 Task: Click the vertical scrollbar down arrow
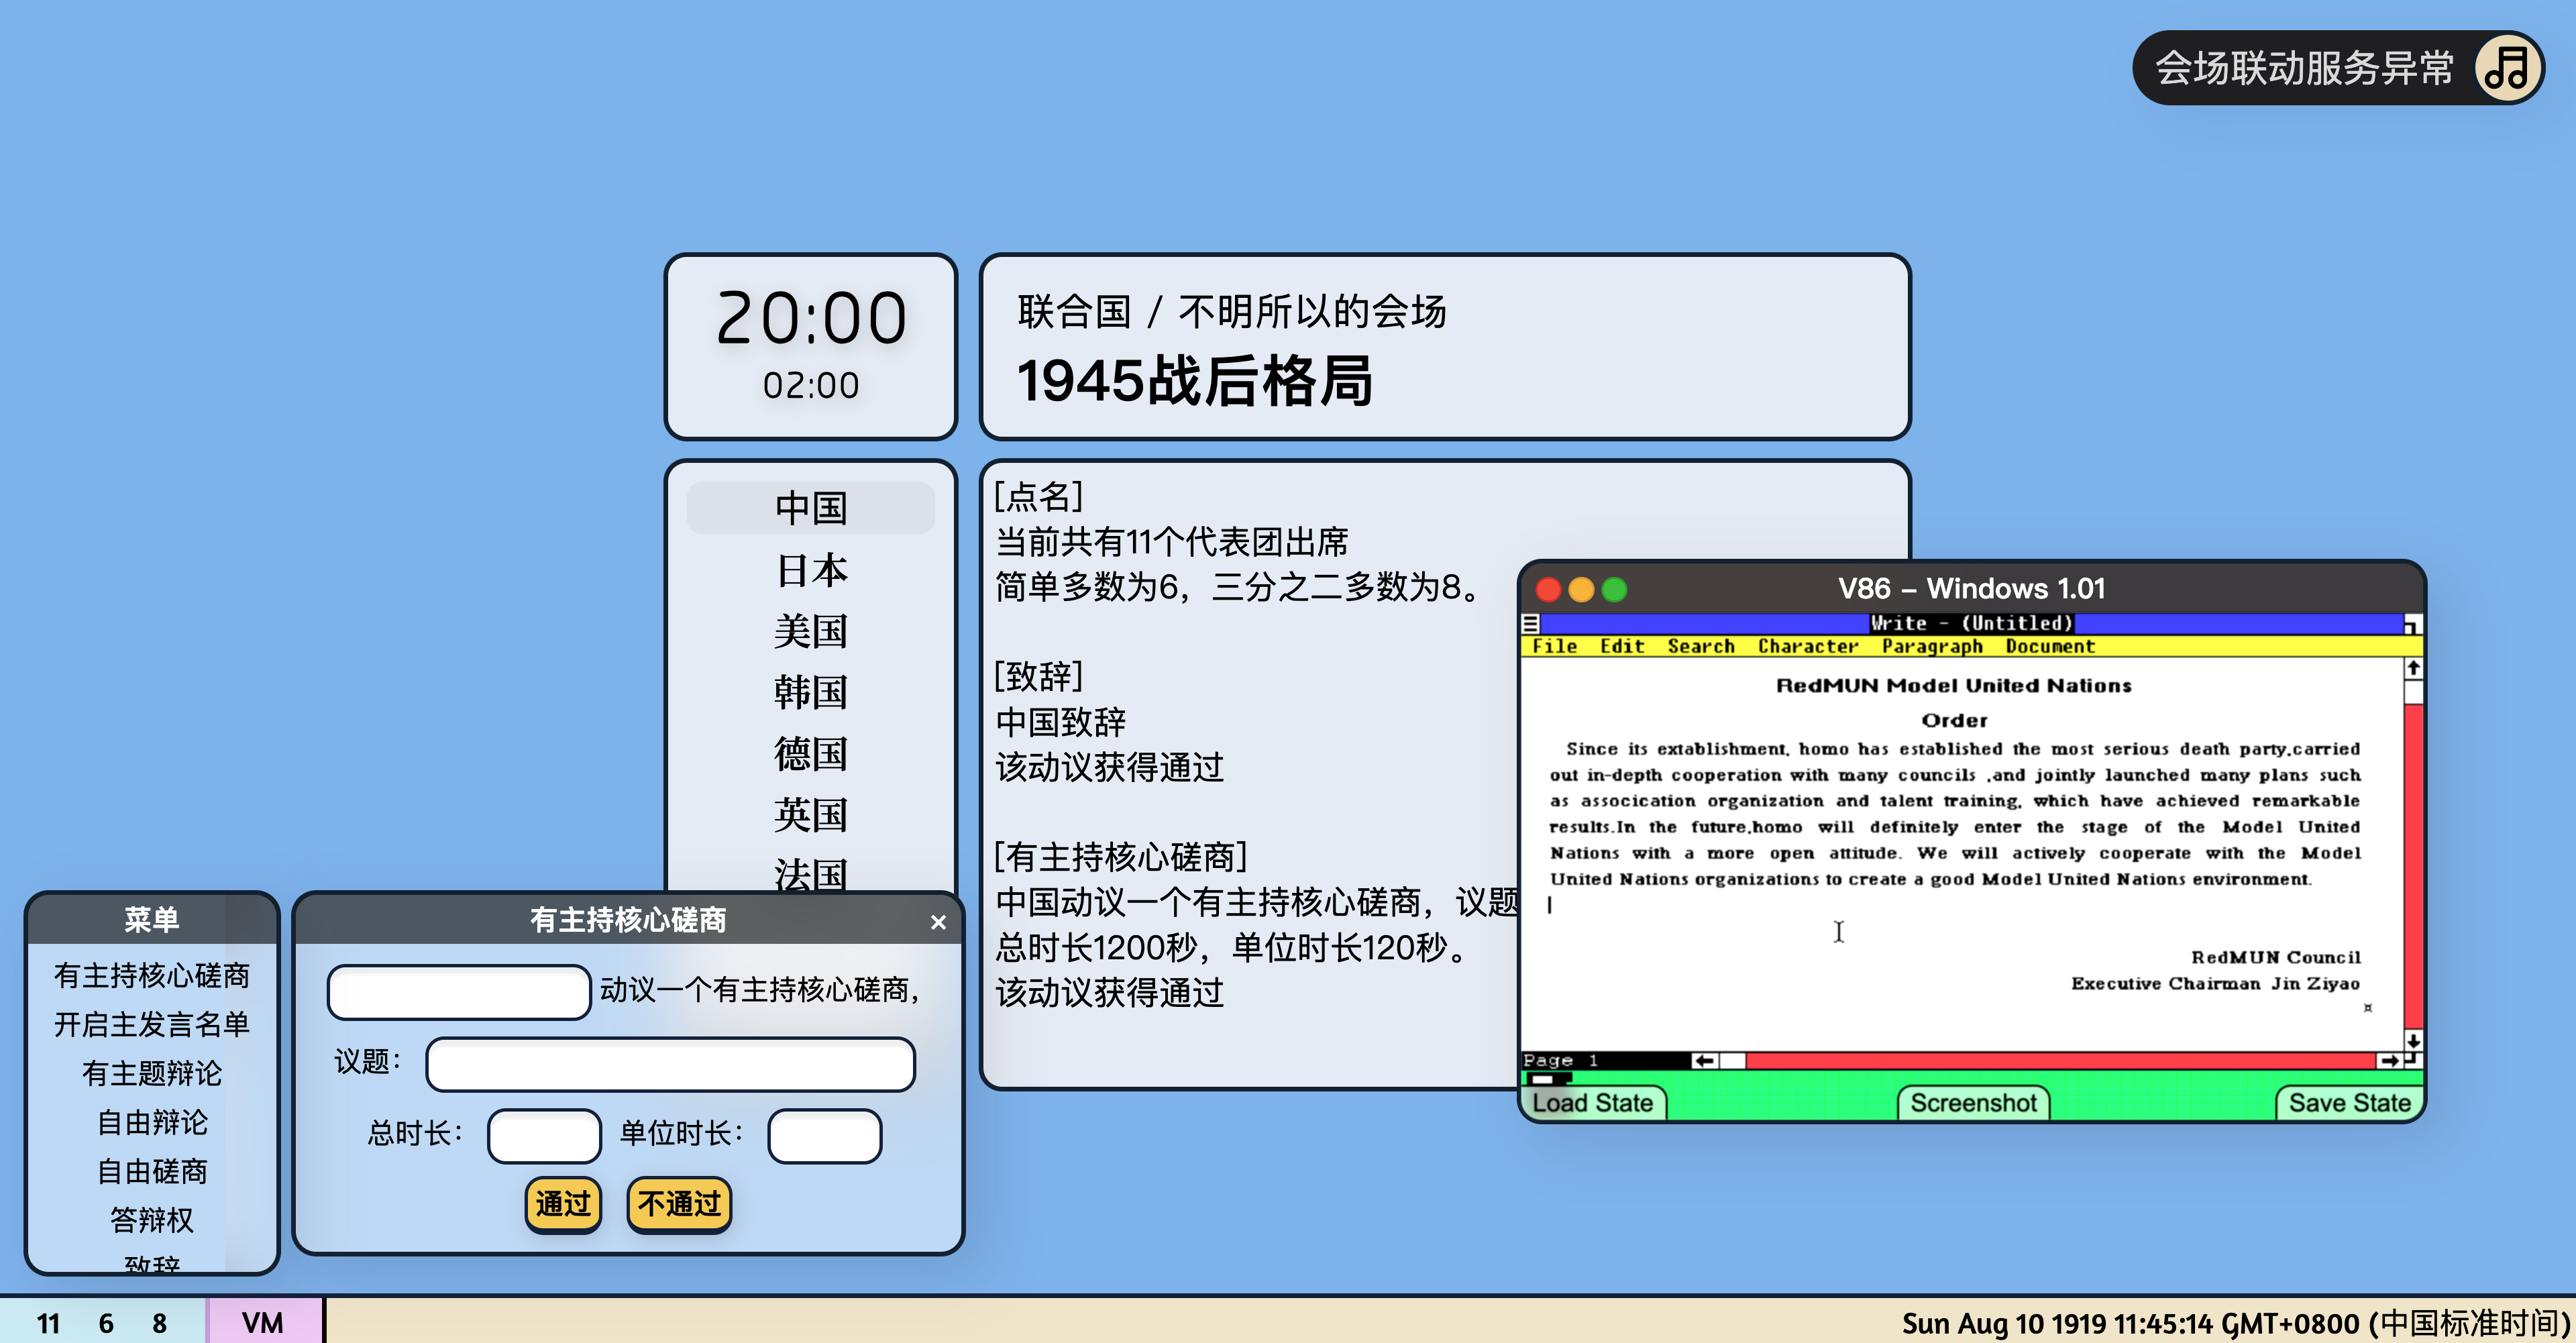point(2413,1040)
